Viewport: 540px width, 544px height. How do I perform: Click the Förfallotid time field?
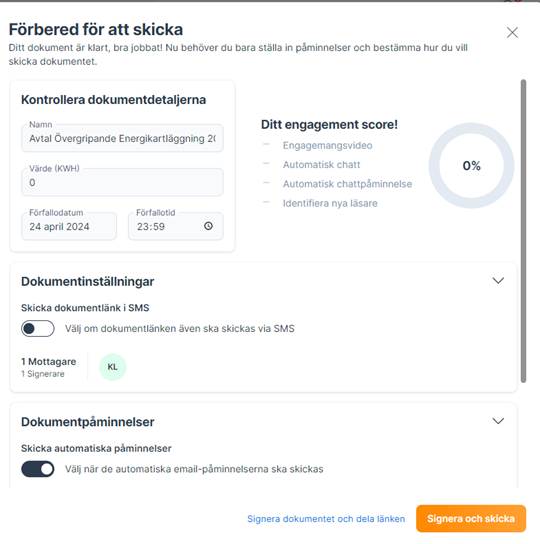coord(176,226)
